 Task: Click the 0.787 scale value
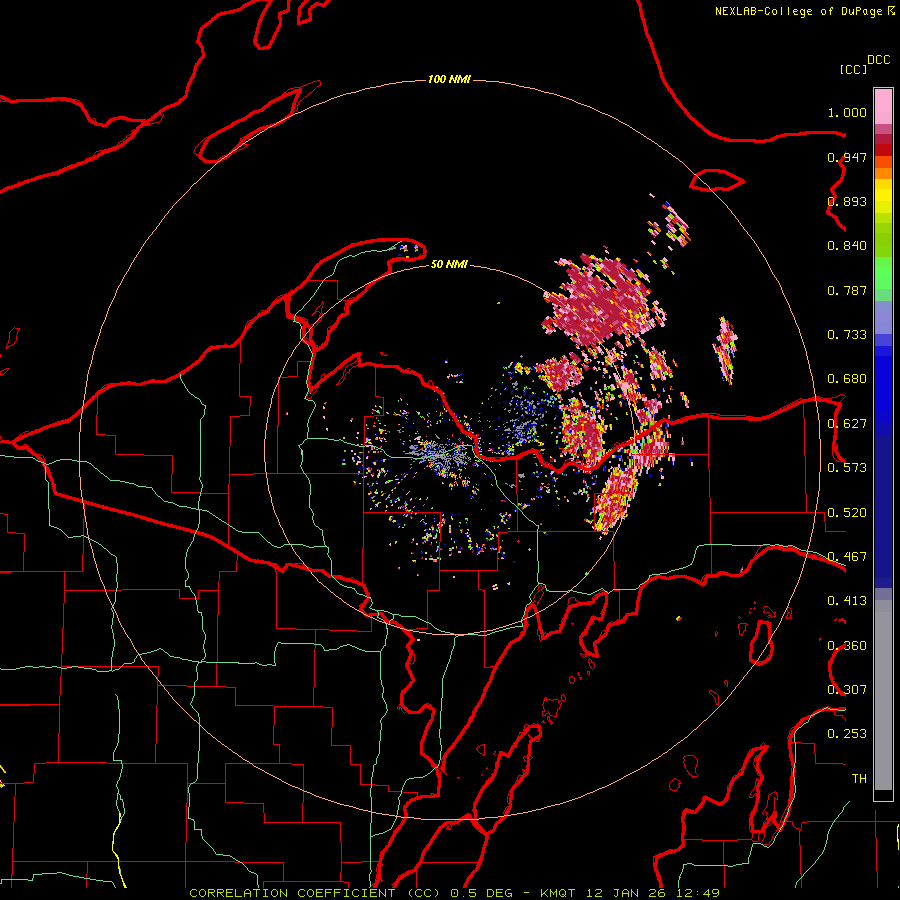tap(847, 290)
